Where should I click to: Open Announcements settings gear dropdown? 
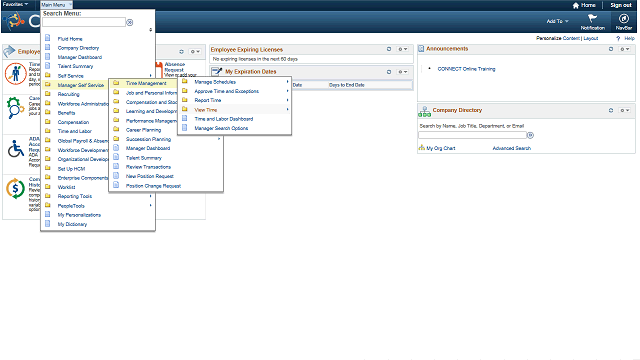625,49
